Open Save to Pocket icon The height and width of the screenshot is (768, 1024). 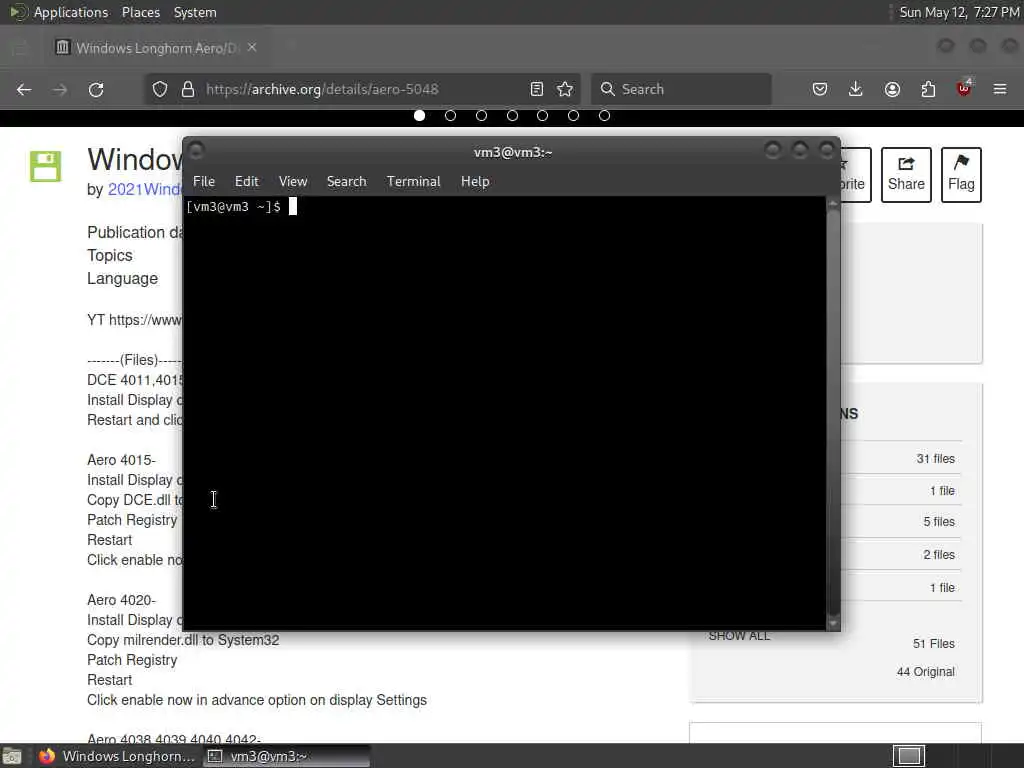point(820,89)
